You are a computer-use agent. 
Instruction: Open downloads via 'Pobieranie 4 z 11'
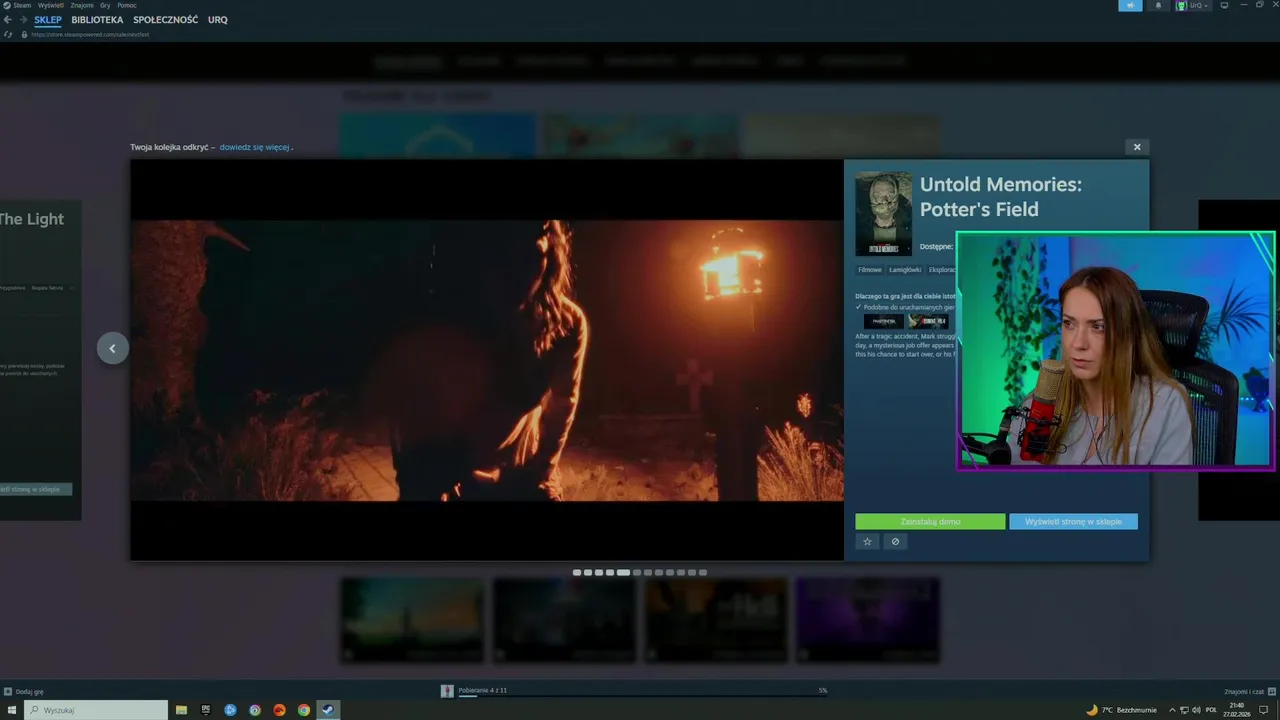(x=483, y=690)
